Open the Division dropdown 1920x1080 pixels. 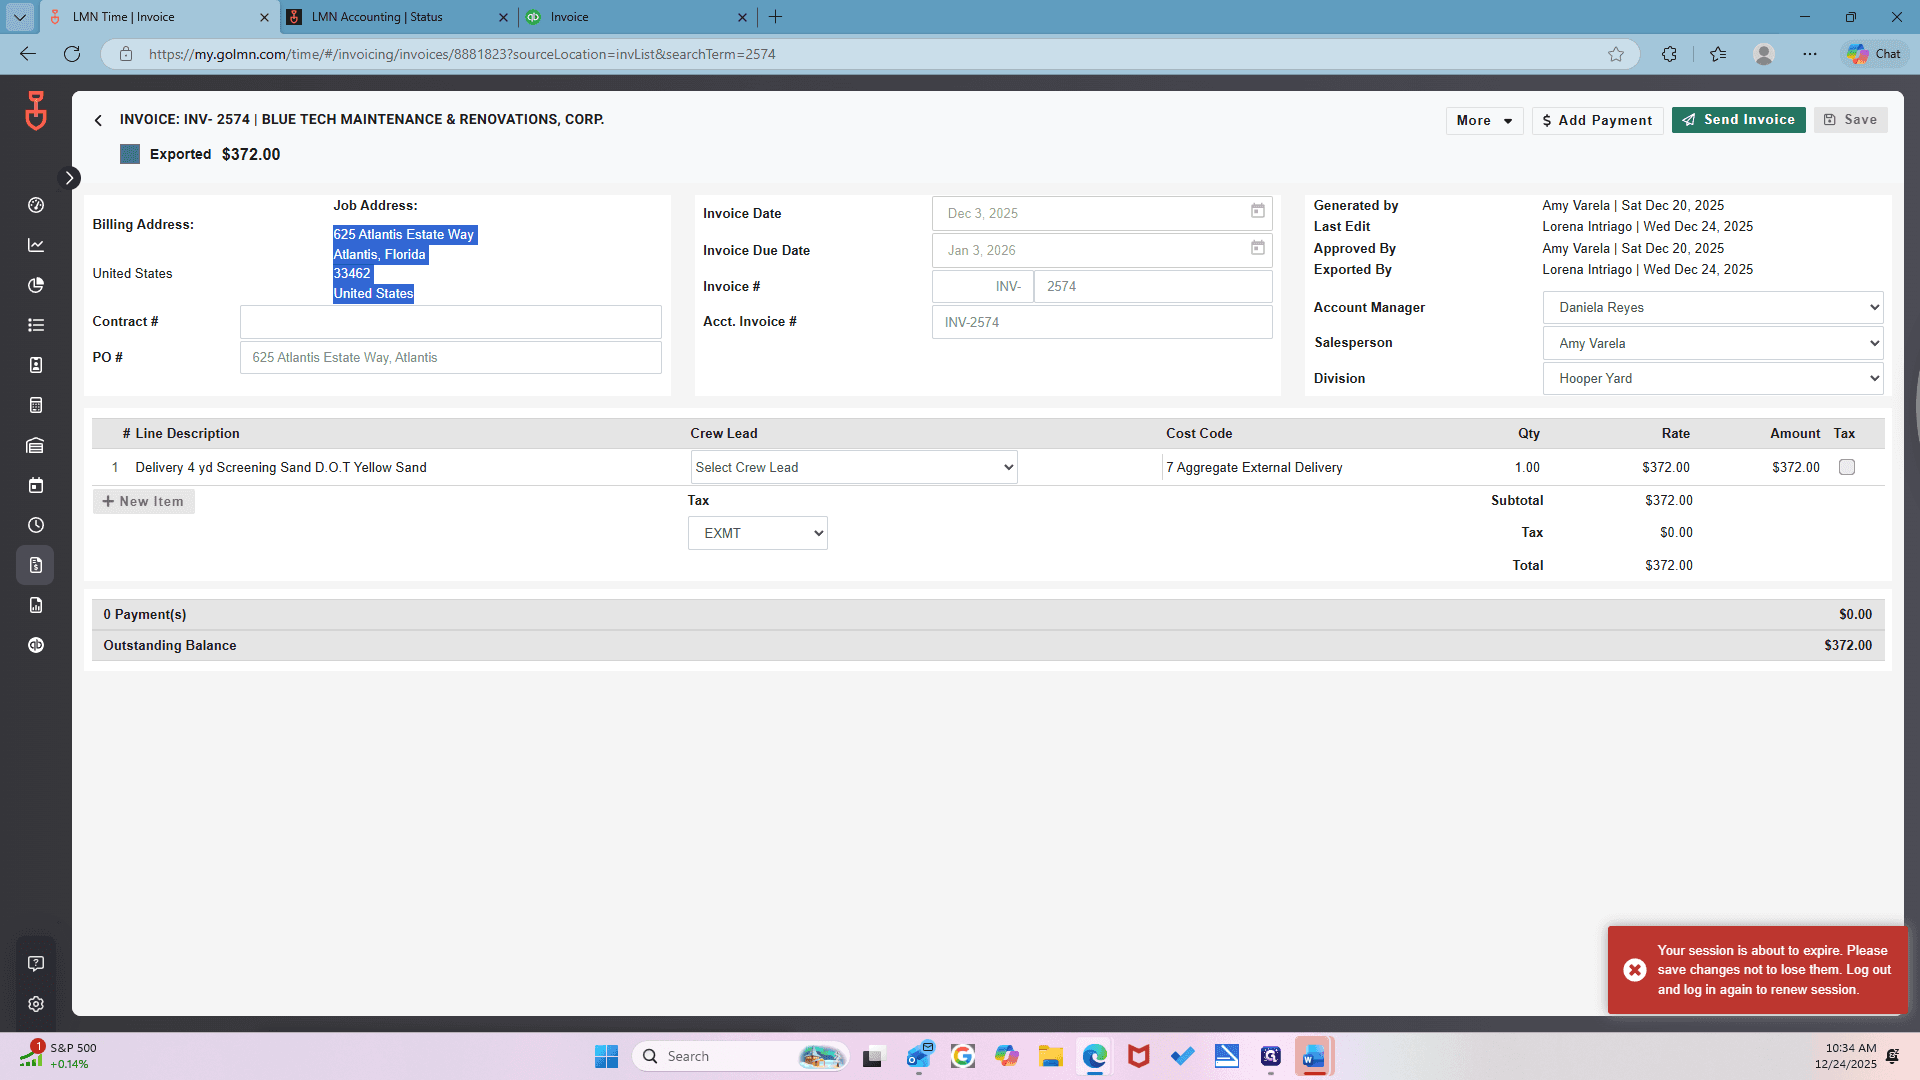click(x=1713, y=378)
